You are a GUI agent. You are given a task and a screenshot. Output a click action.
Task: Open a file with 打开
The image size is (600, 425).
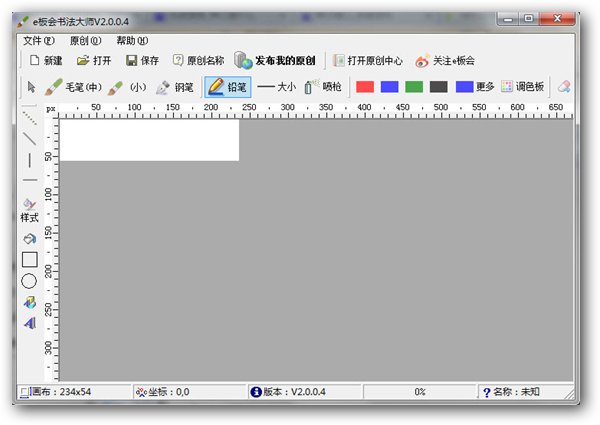click(94, 60)
